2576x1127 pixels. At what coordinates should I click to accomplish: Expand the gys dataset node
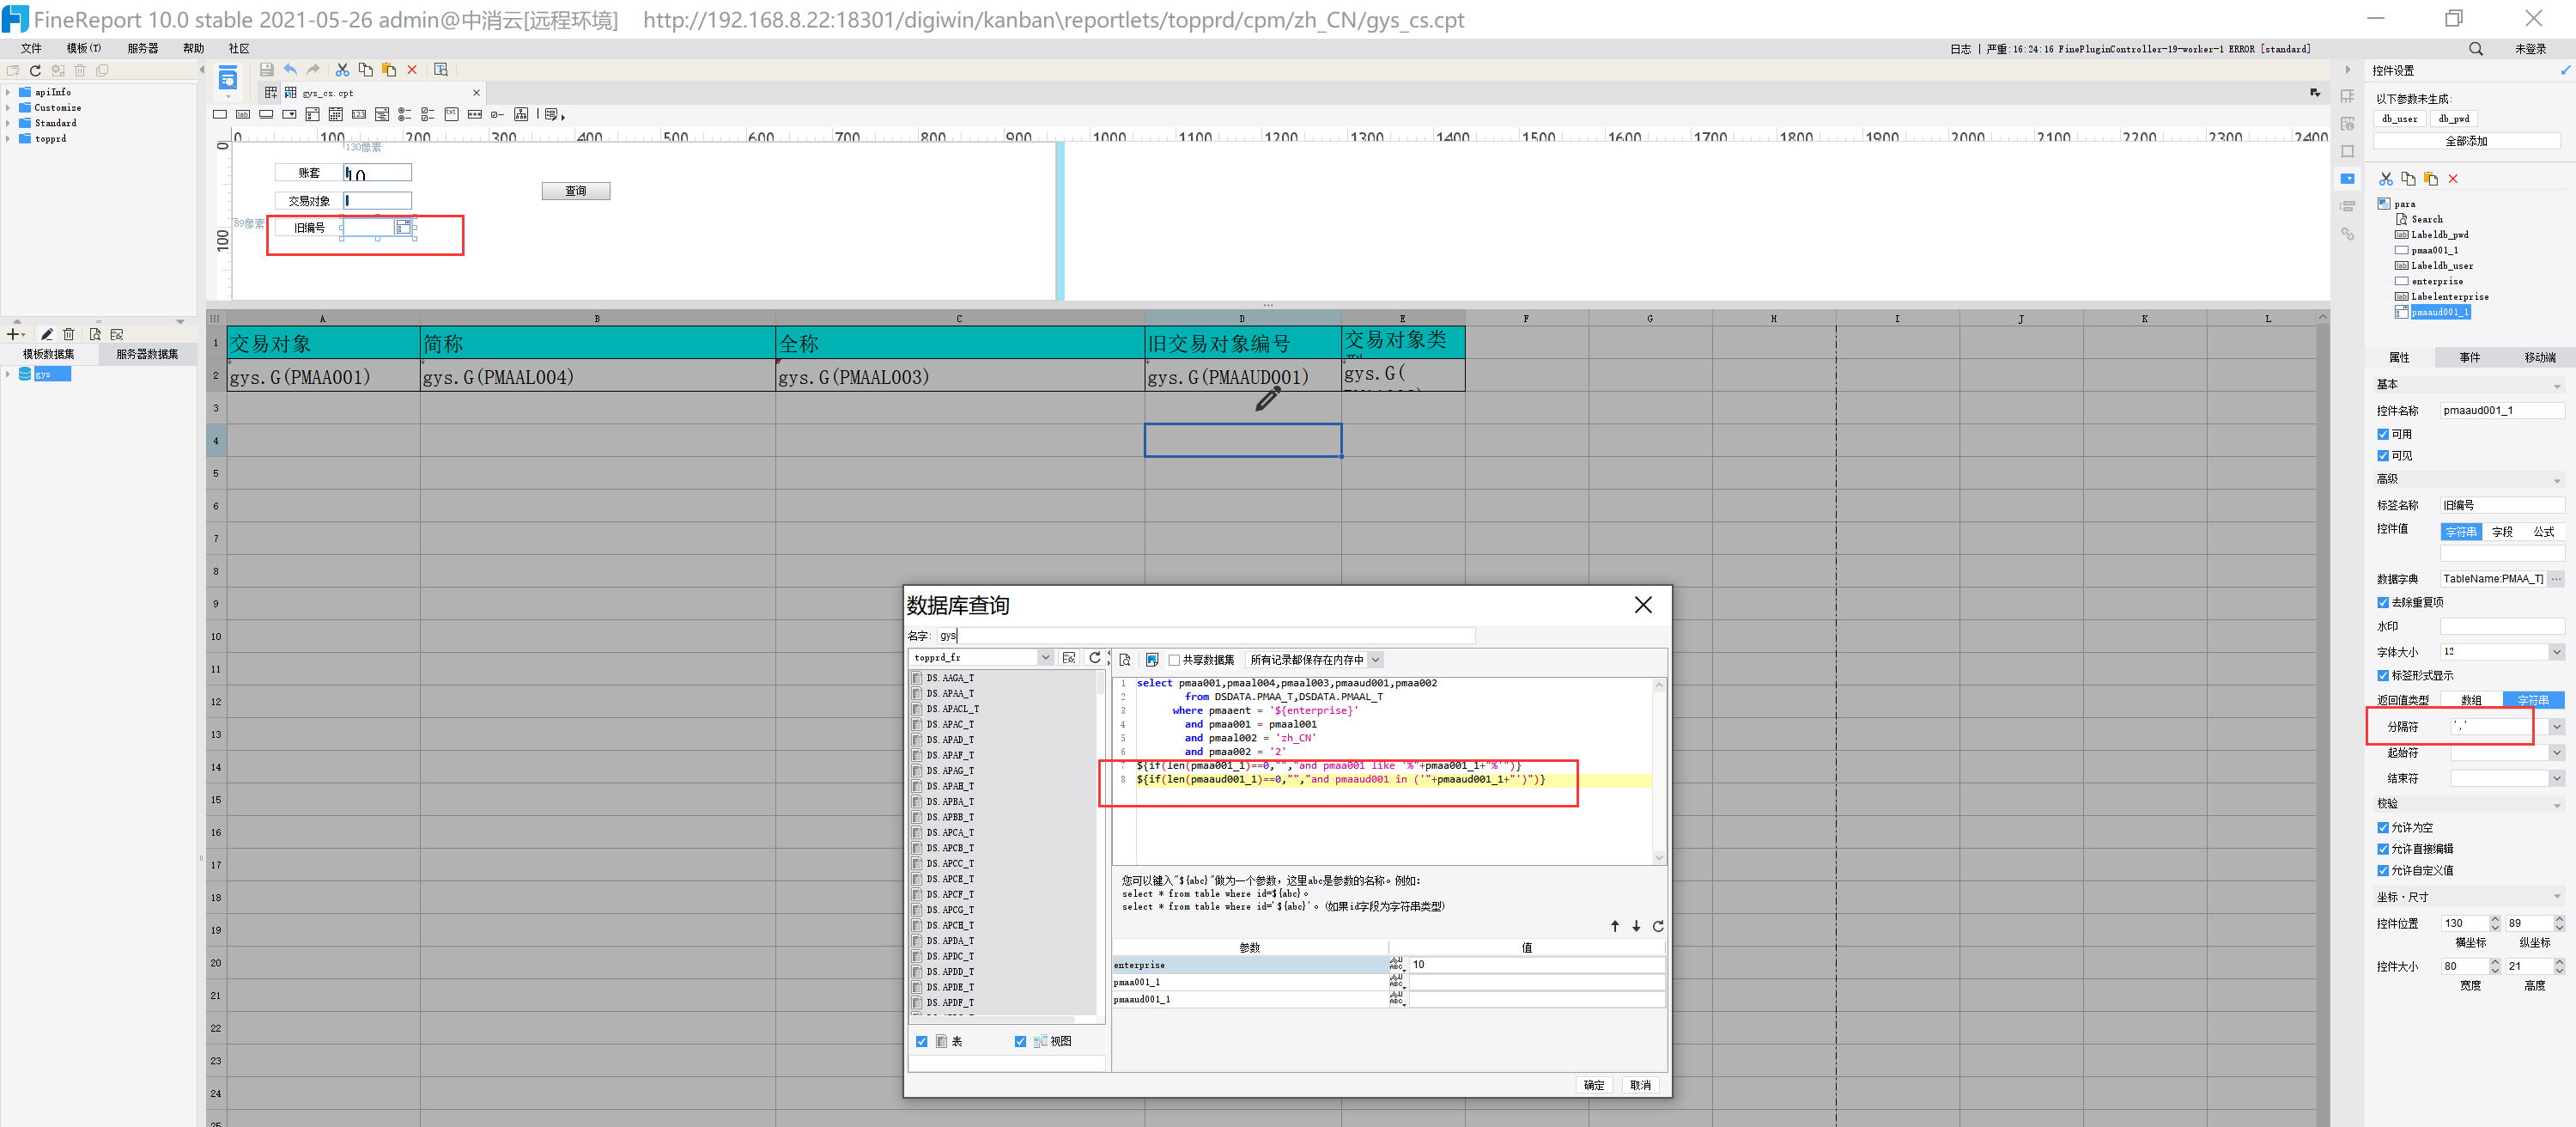tap(9, 374)
